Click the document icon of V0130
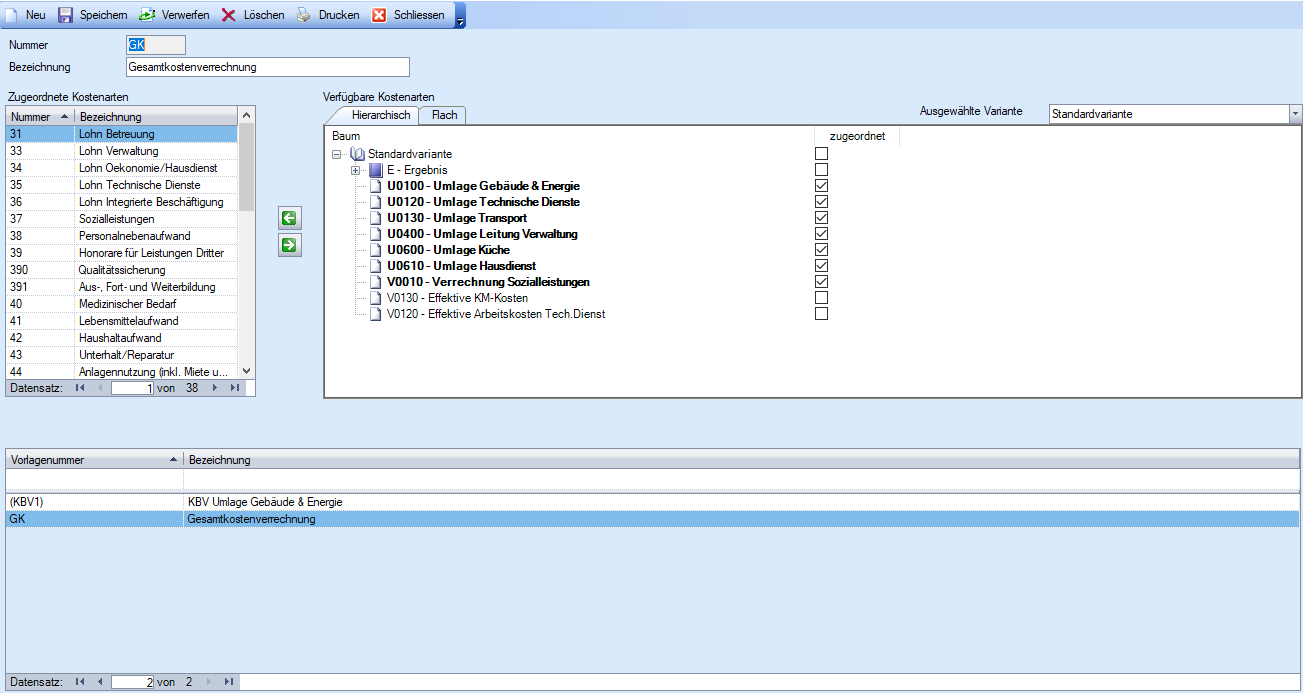This screenshot has height=693, width=1303. pos(376,298)
